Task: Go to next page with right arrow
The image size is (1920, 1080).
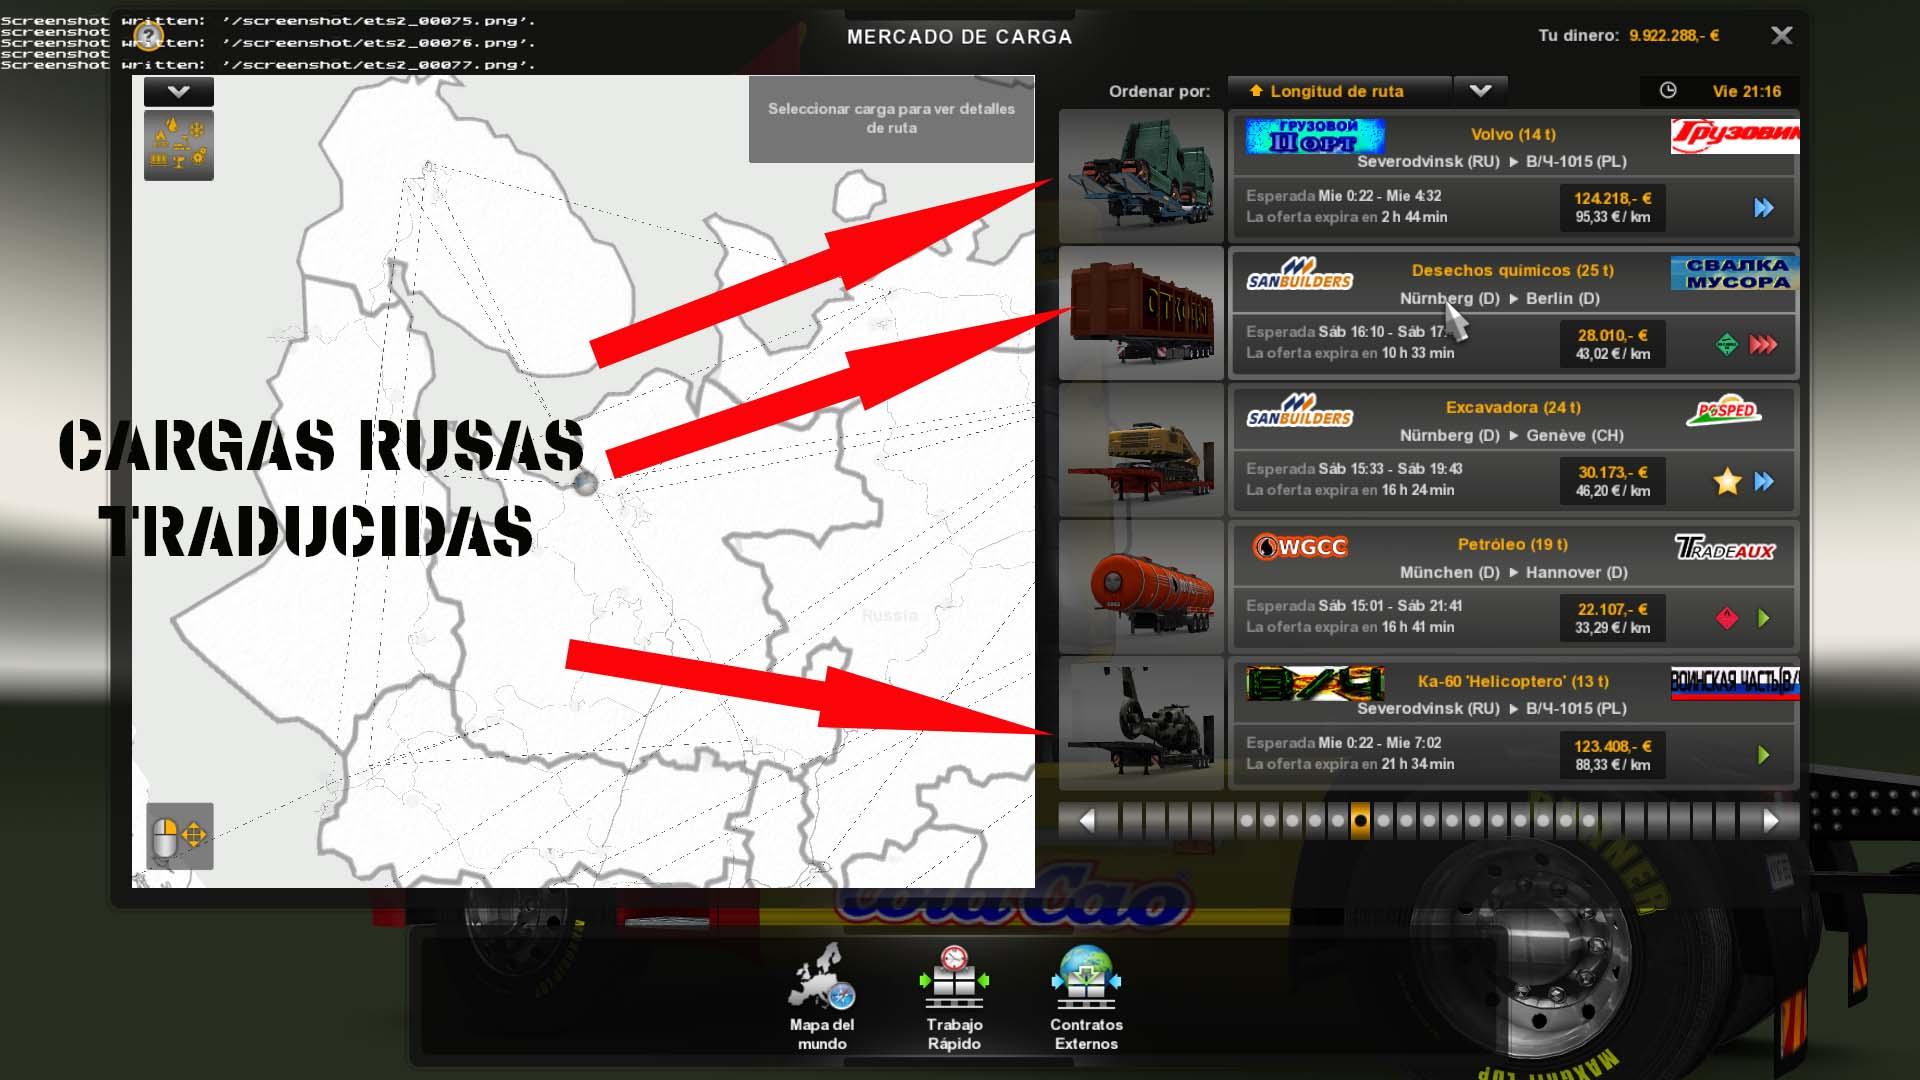Action: coord(1771,822)
